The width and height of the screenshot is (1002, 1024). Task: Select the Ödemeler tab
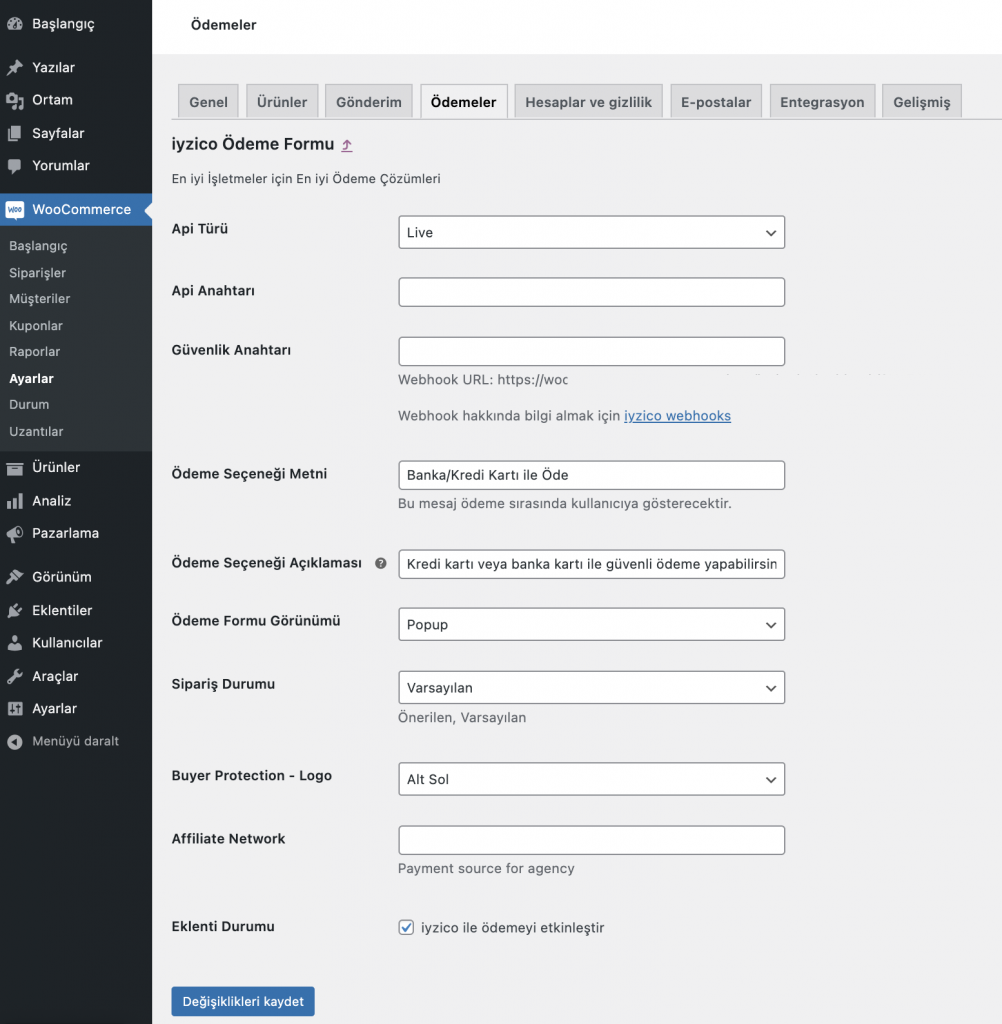464,102
